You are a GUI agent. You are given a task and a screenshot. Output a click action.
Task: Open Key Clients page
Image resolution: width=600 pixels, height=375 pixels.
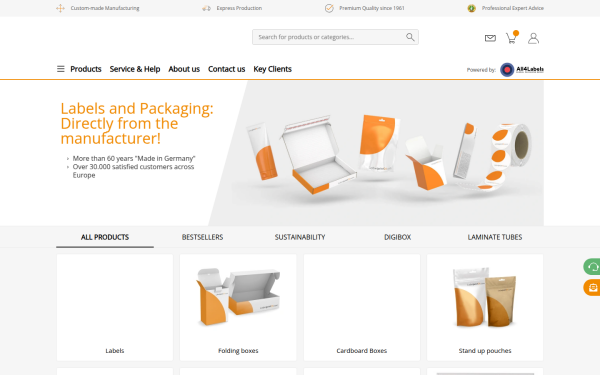272,69
